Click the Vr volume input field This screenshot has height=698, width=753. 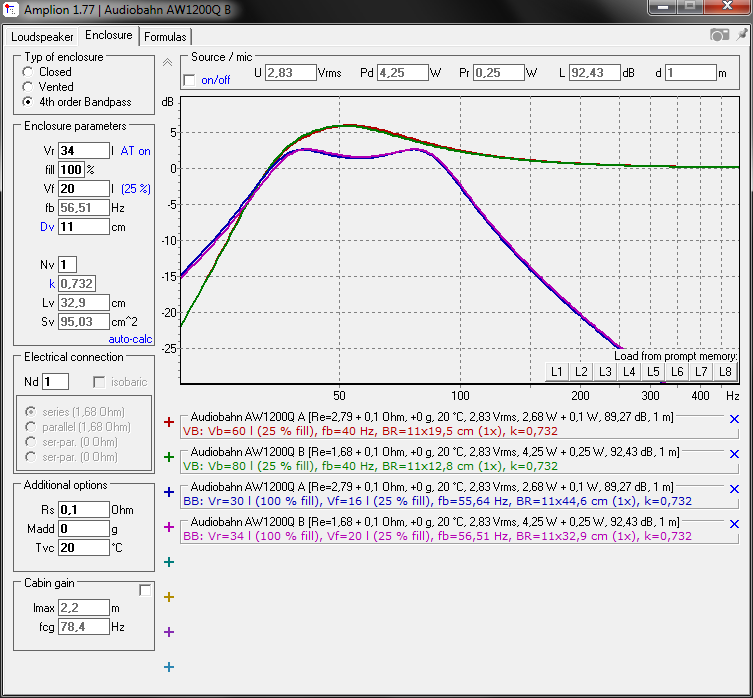coord(84,150)
